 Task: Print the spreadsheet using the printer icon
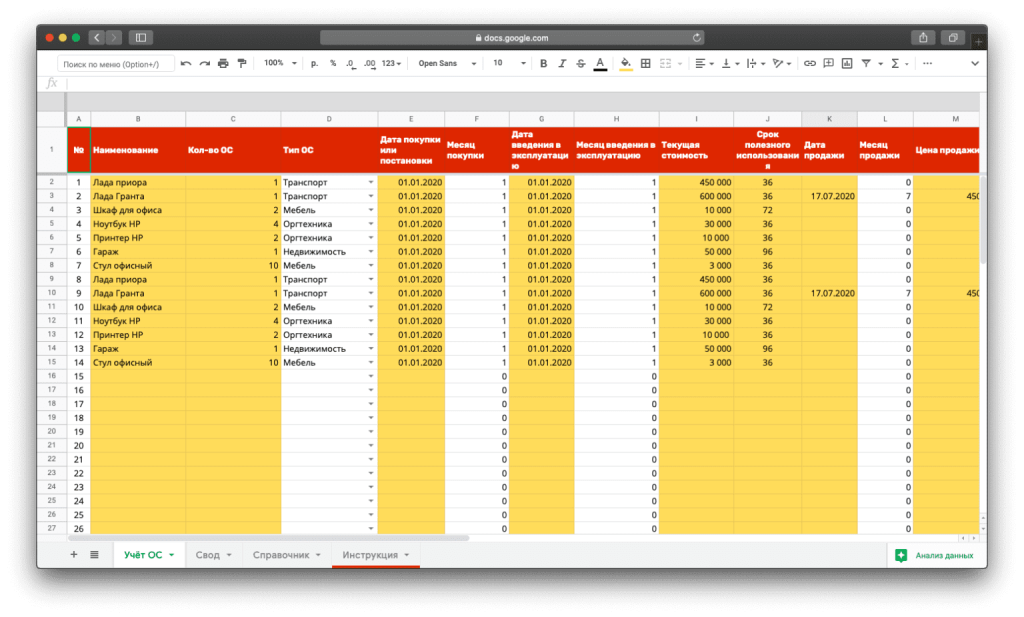(x=223, y=63)
